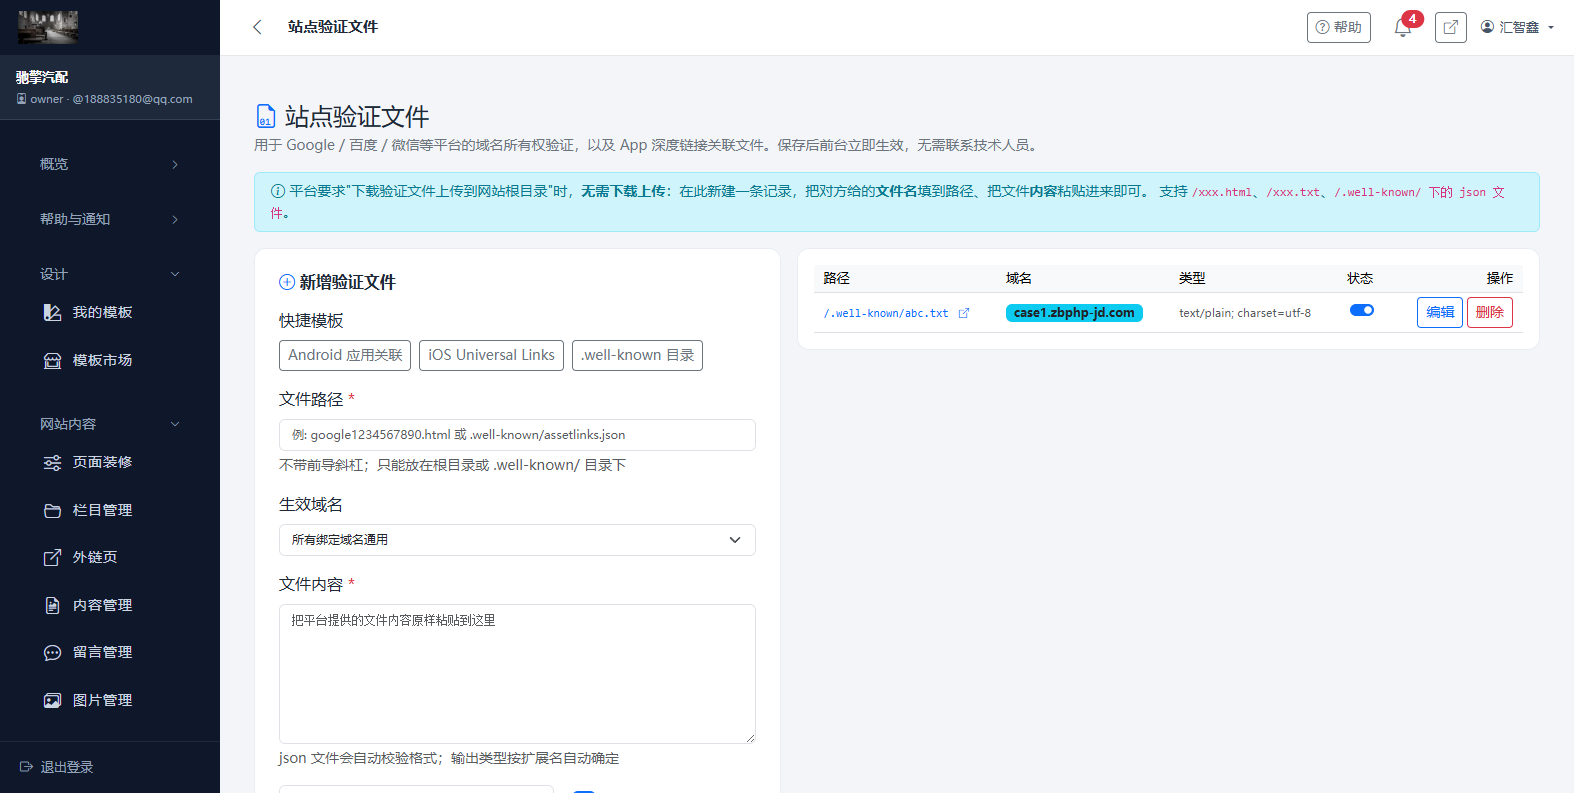Screen dimensions: 1574x793
Task: Expand the 概览 sidebar section
Action: (x=110, y=164)
